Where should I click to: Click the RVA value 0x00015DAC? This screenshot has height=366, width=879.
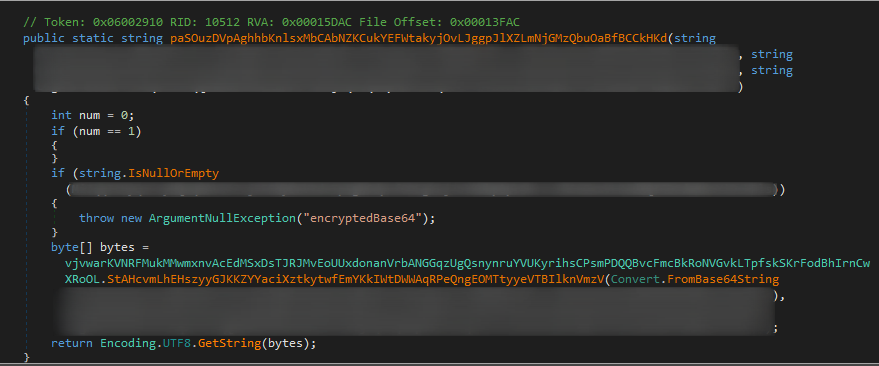point(318,22)
